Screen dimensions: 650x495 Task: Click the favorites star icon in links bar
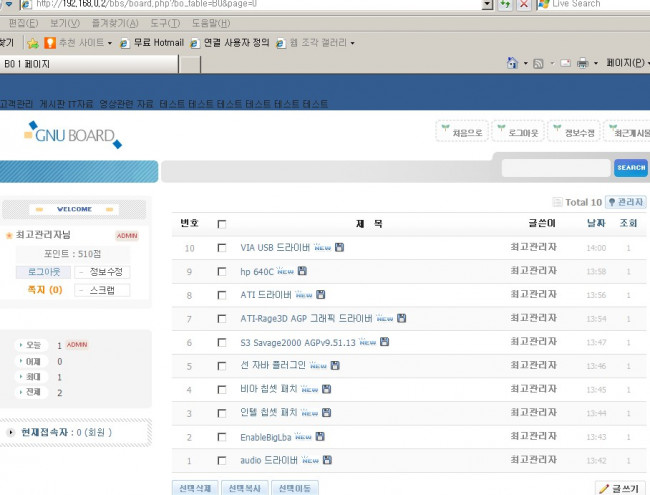click(x=32, y=43)
